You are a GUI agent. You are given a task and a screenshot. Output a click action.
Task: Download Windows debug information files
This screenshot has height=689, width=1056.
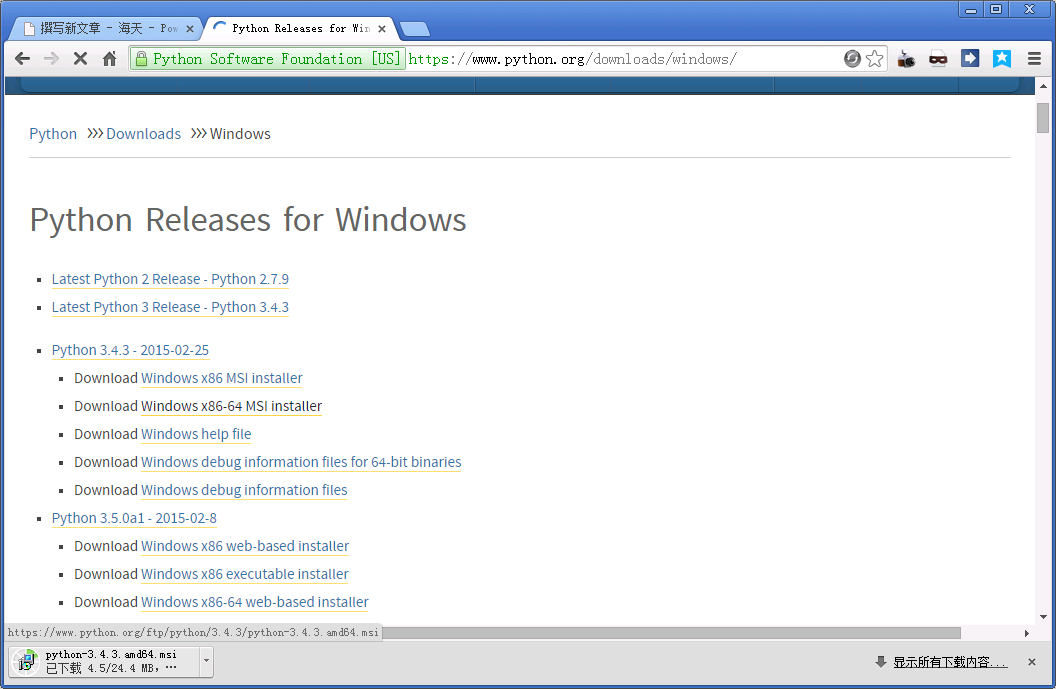tap(244, 490)
